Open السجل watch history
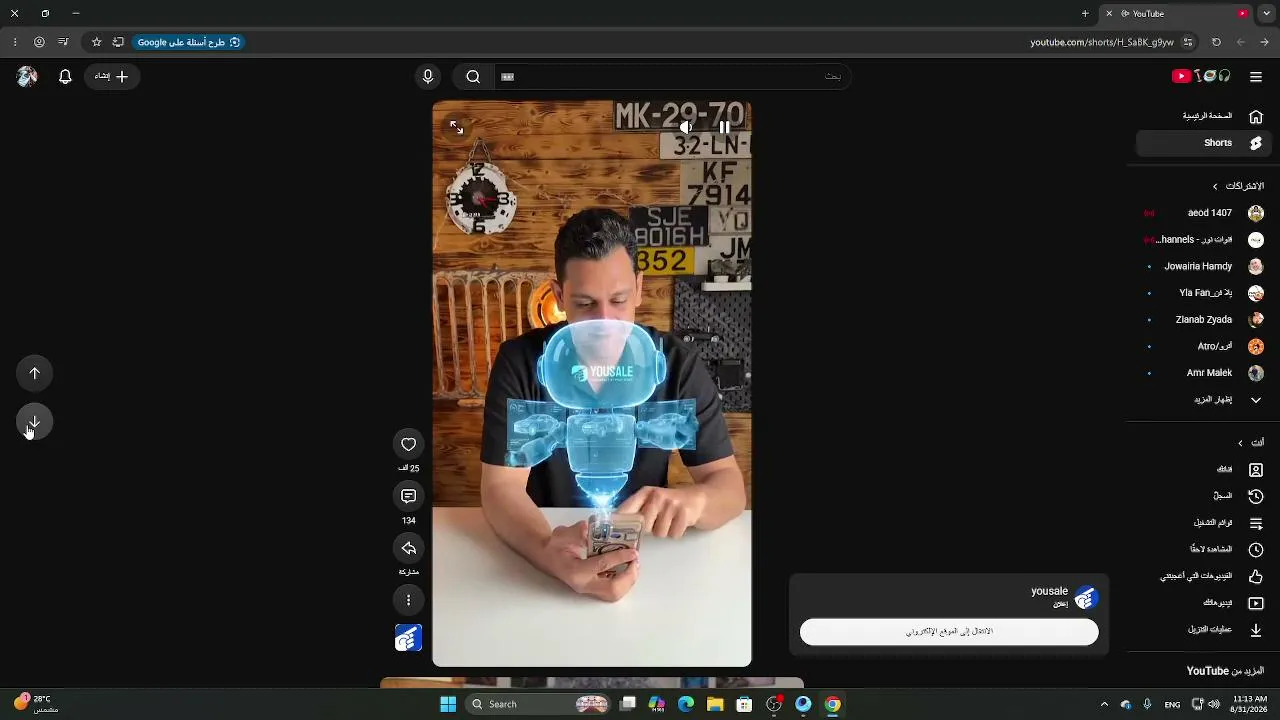1280x720 pixels. [x=1204, y=496]
